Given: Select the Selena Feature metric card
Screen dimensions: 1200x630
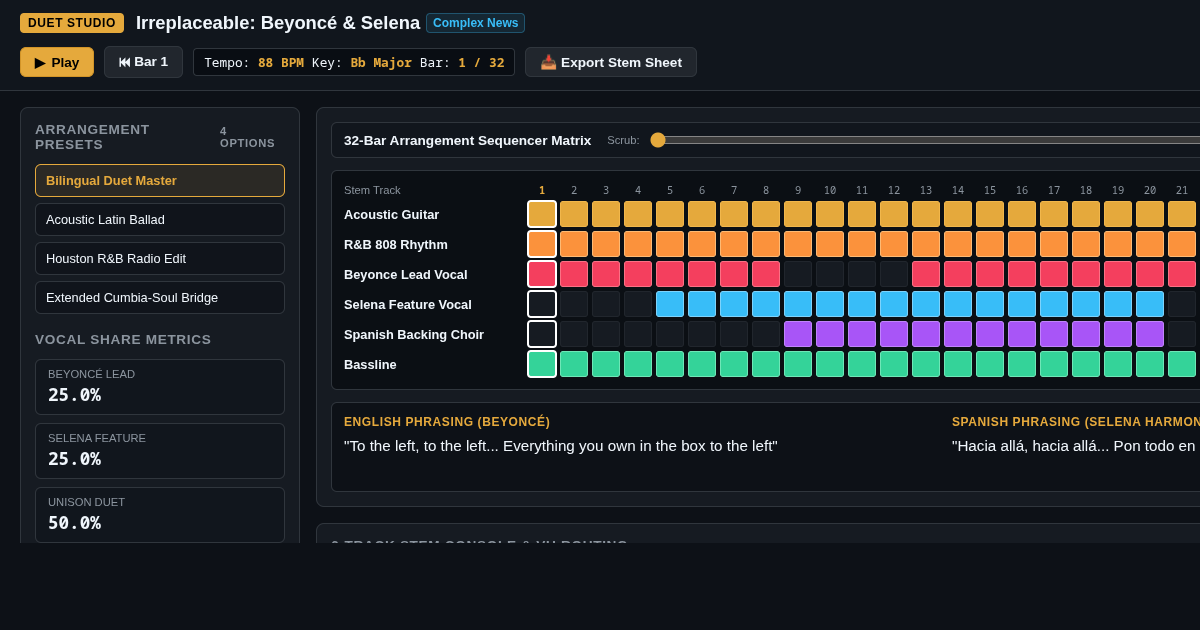Looking at the screenshot, I should pos(160,451).
